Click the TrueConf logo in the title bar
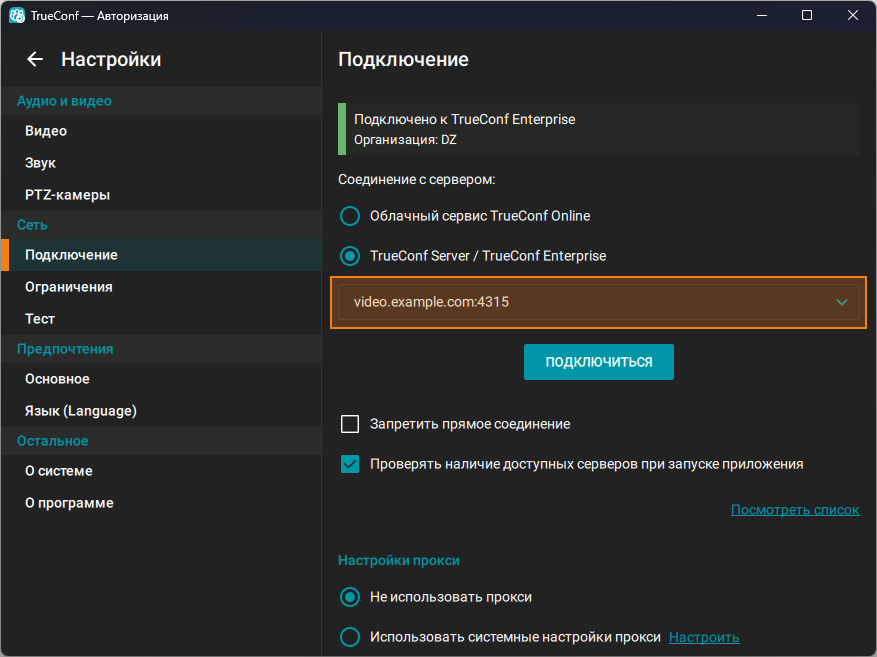The image size is (877, 657). (17, 16)
